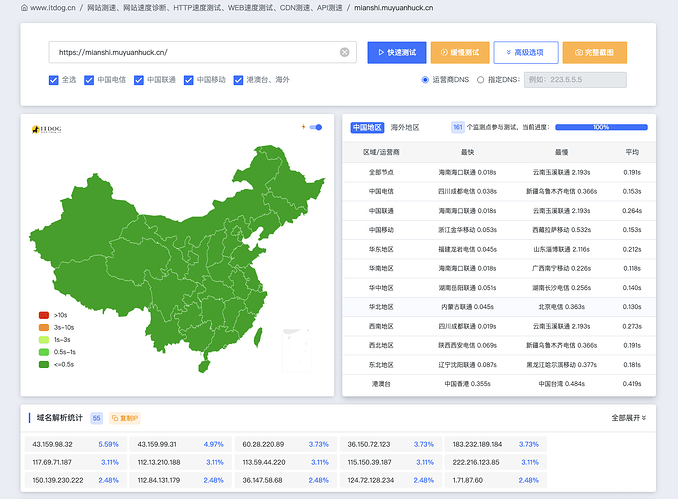Click the 100% progress bar
The width and height of the screenshot is (678, 499).
pos(601,127)
